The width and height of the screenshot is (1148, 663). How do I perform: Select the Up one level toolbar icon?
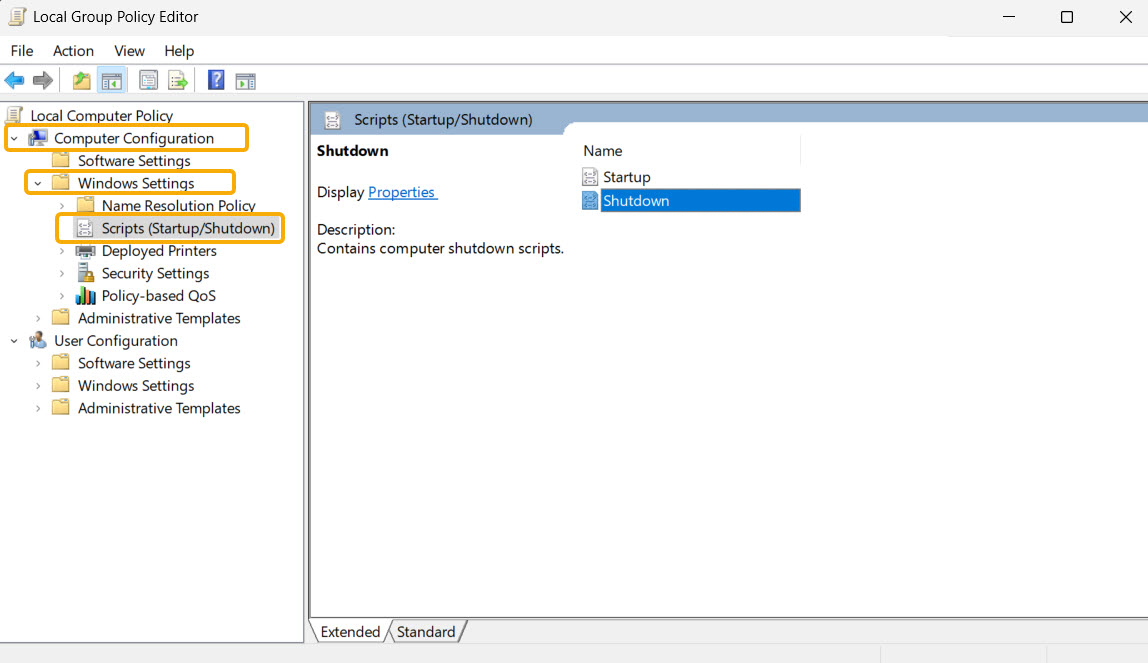80,80
